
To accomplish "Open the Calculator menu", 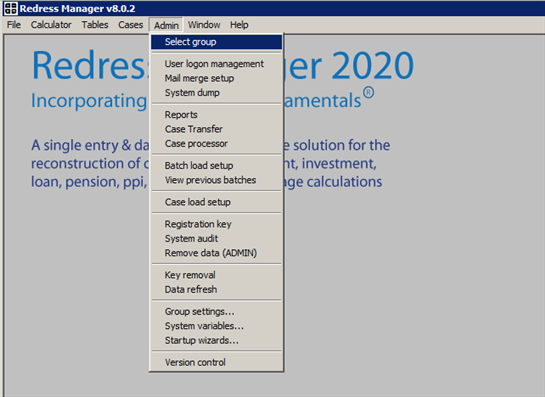I will pyautogui.click(x=51, y=25).
